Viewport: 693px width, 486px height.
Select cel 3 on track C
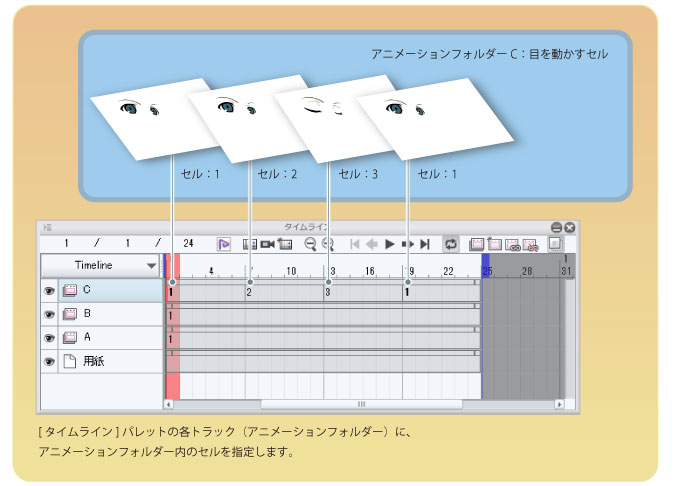pos(327,292)
